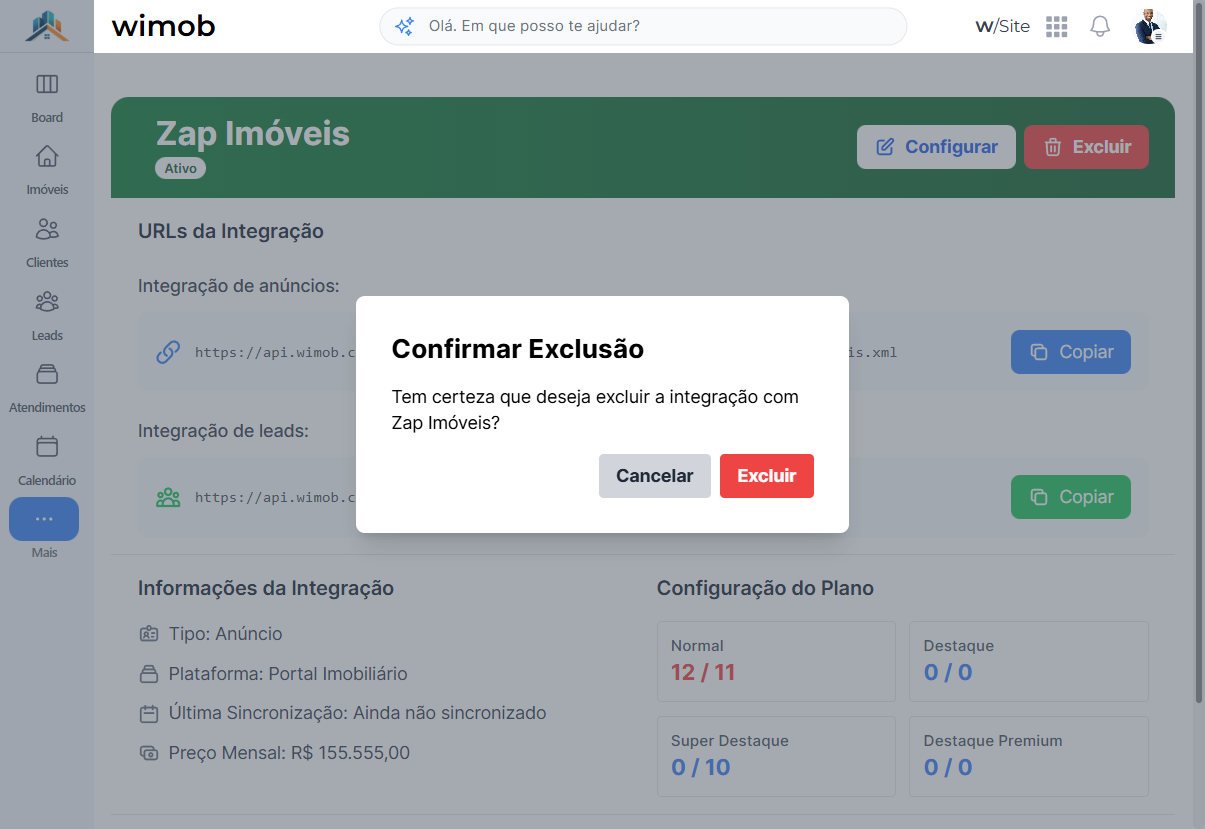Click the Super Destaque 0 / 10 card
This screenshot has height=829, width=1205.
click(776, 756)
